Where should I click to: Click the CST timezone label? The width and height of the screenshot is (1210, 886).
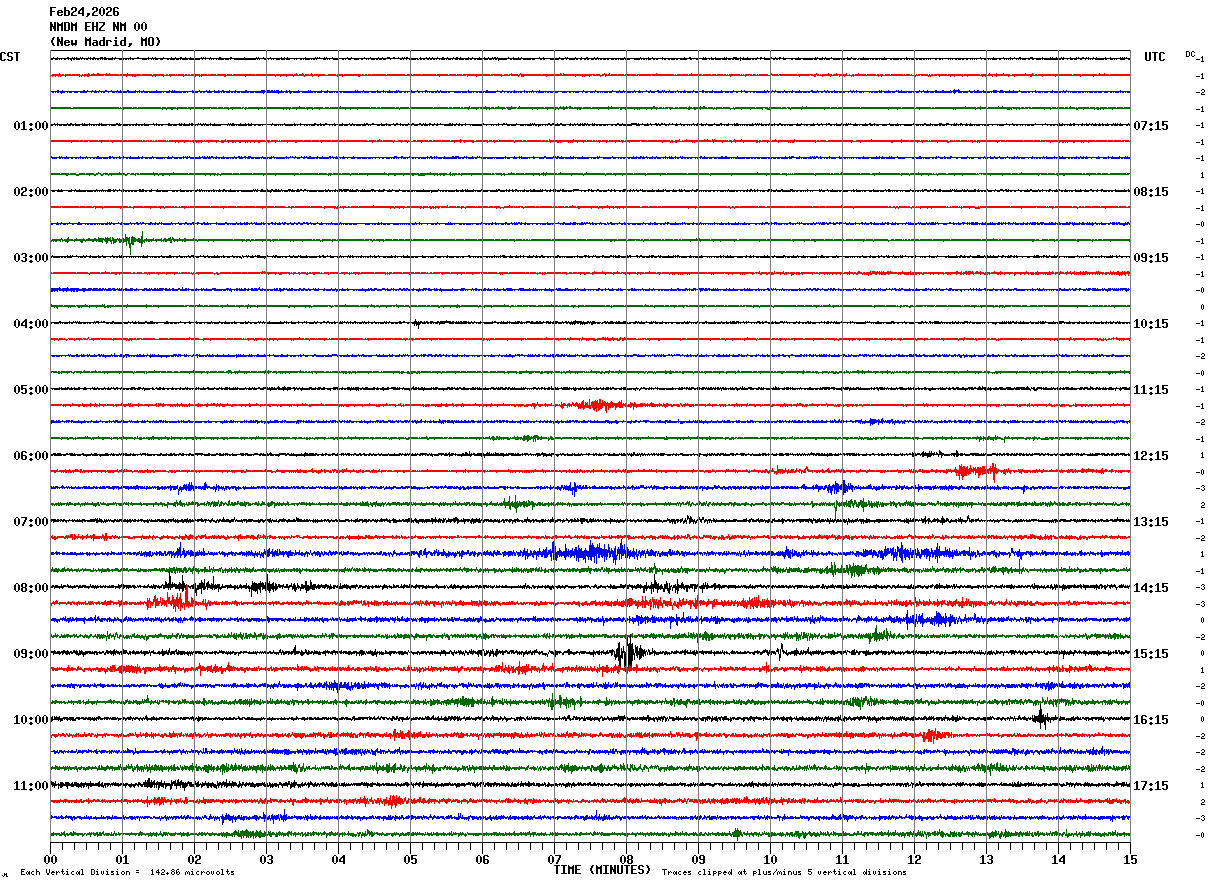10,57
